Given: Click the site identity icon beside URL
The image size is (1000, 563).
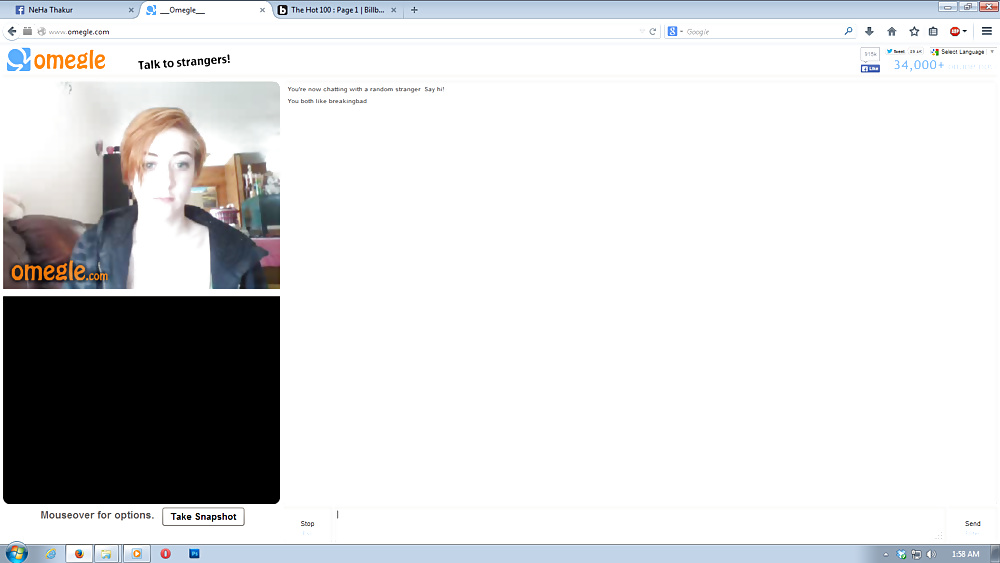Looking at the screenshot, I should tap(41, 31).
